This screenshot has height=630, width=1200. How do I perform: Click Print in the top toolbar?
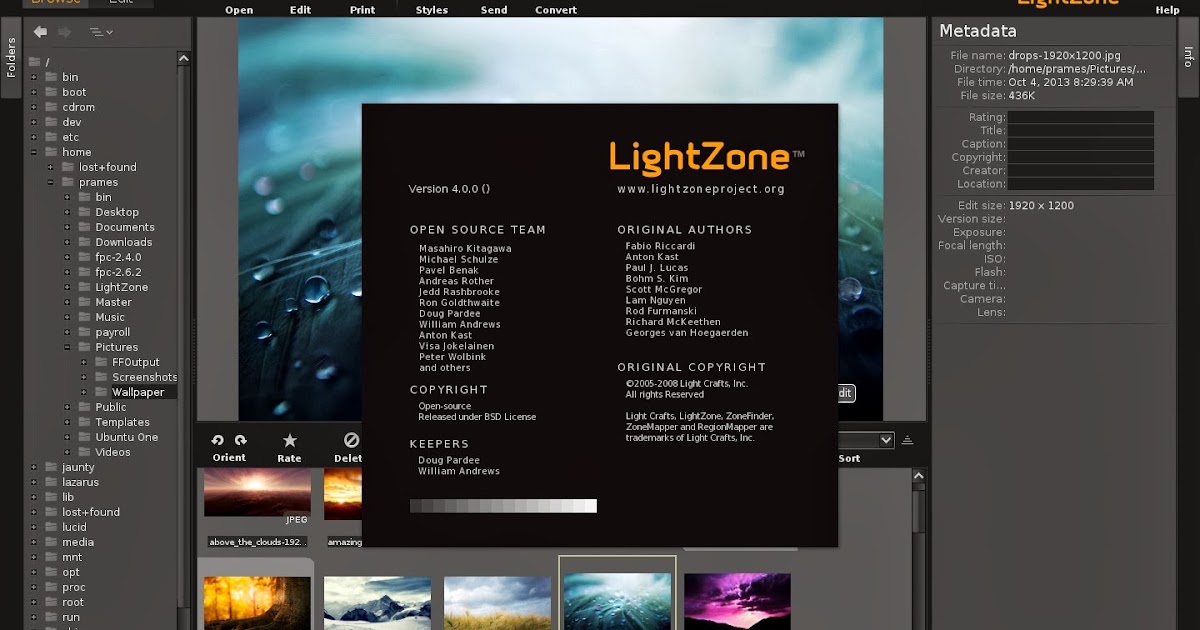[x=363, y=10]
